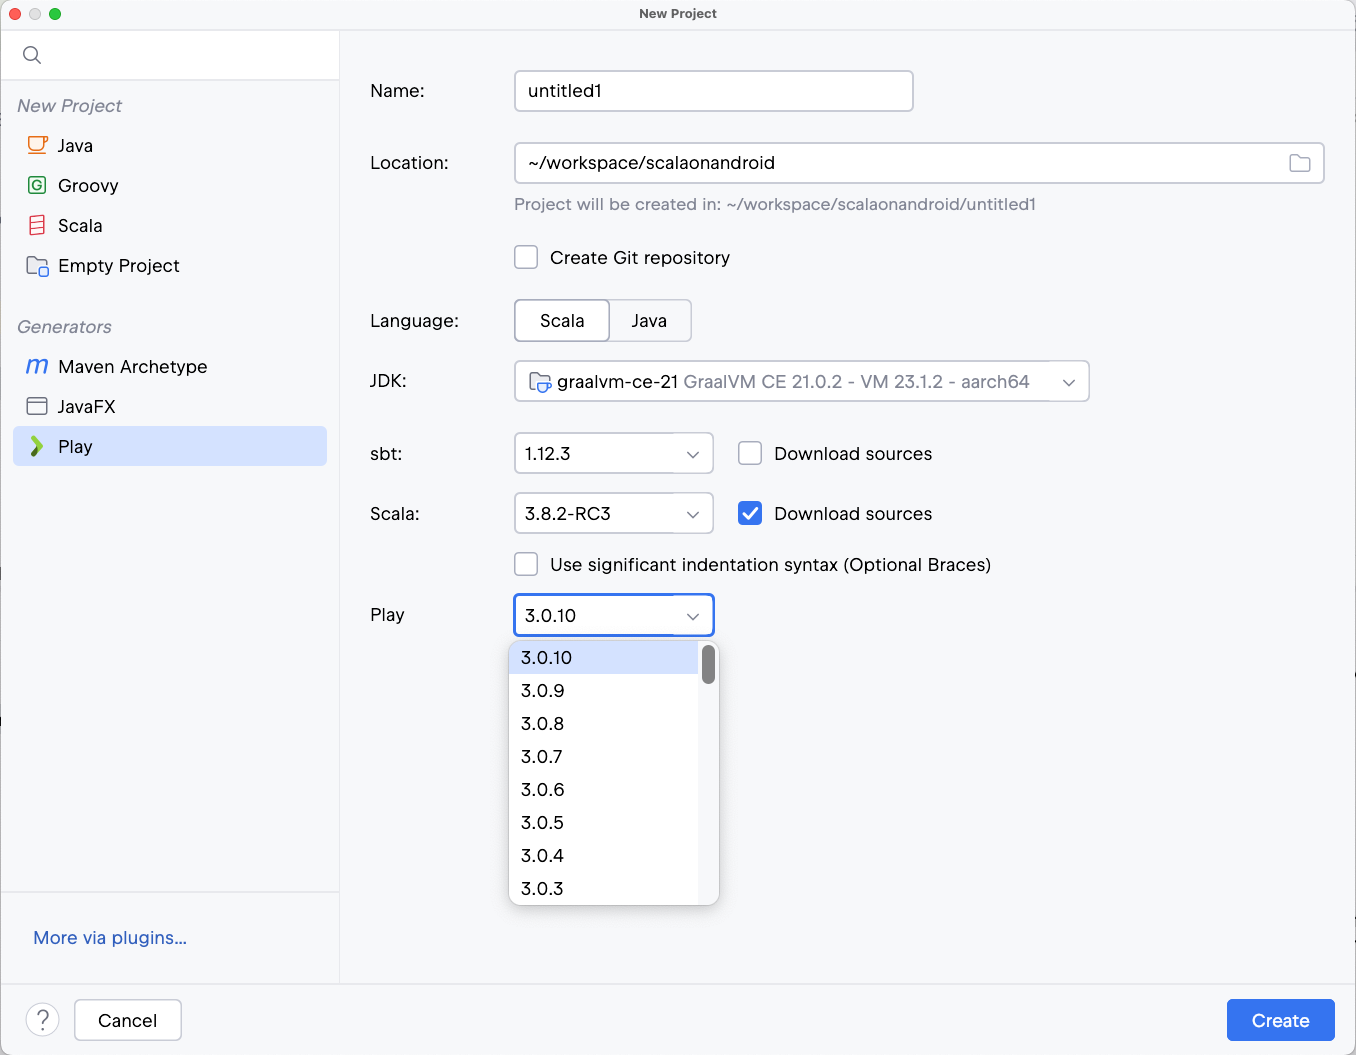
Task: Select the Maven Archetype generator icon
Action: (37, 366)
